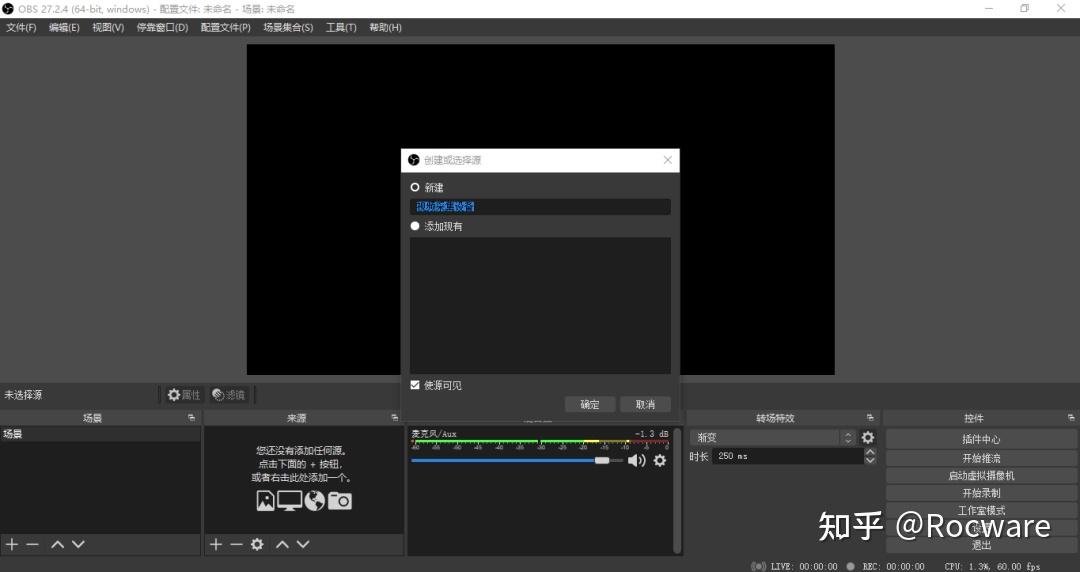Viewport: 1080px width, 572px height.
Task: Open the 编辑(E) menu
Action: 64,28
